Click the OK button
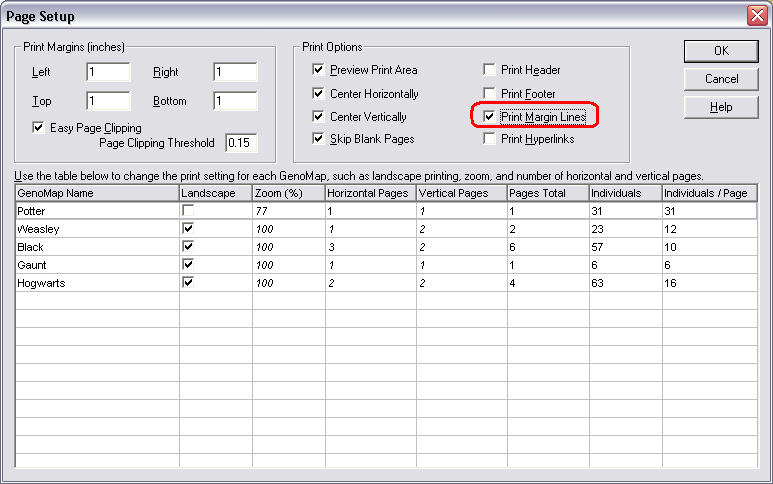 click(721, 51)
